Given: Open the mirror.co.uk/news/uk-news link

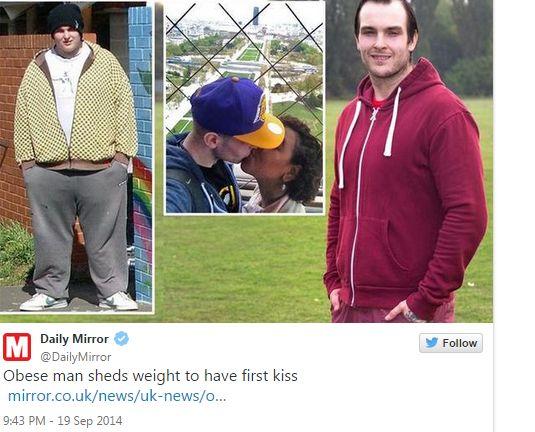Looking at the screenshot, I should [x=117, y=396].
